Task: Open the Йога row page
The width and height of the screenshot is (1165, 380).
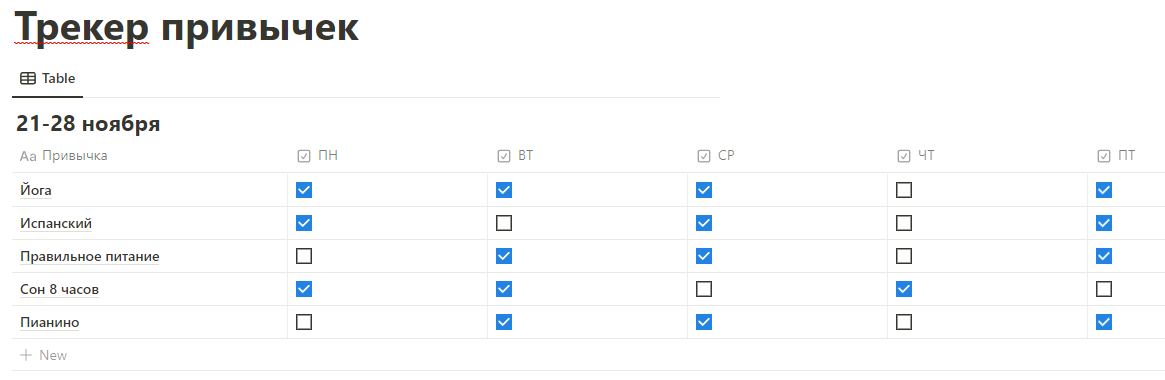Action: (x=36, y=190)
